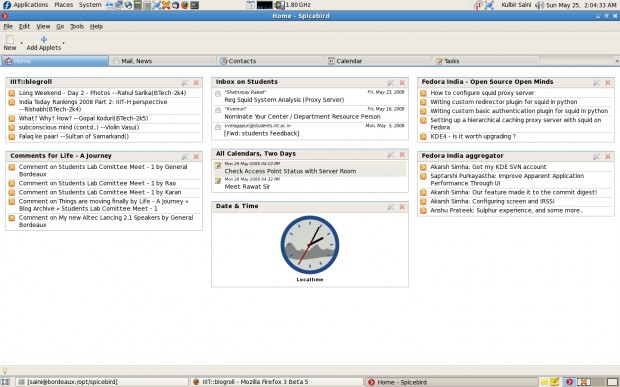Open 'KDE4 - Is it worth upgrading ?'
Image resolution: width=620 pixels, height=387 pixels.
473,136
